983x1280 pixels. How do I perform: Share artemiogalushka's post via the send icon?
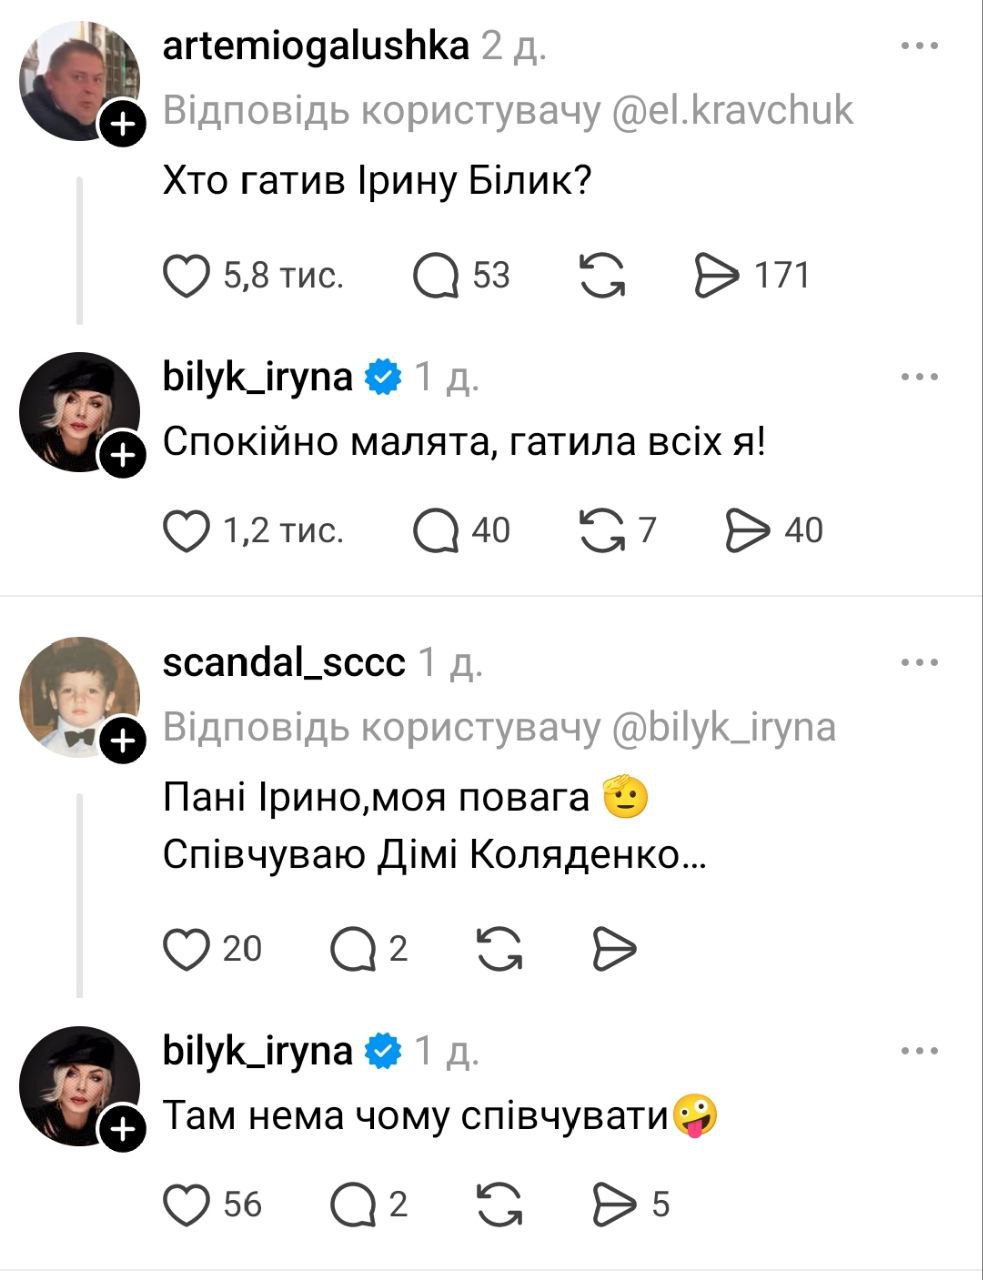718,276
